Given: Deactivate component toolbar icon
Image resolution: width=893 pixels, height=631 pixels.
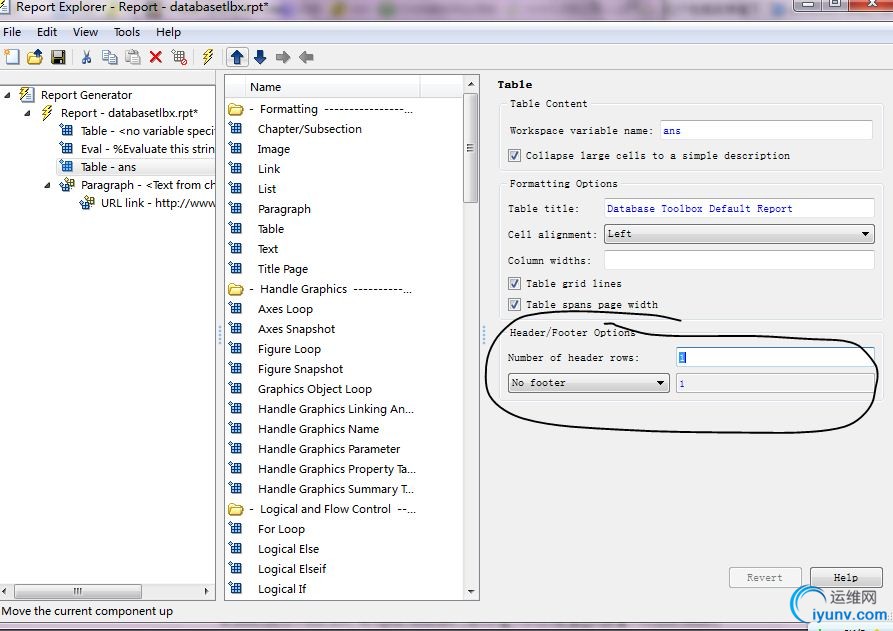Looking at the screenshot, I should pyautogui.click(x=179, y=57).
